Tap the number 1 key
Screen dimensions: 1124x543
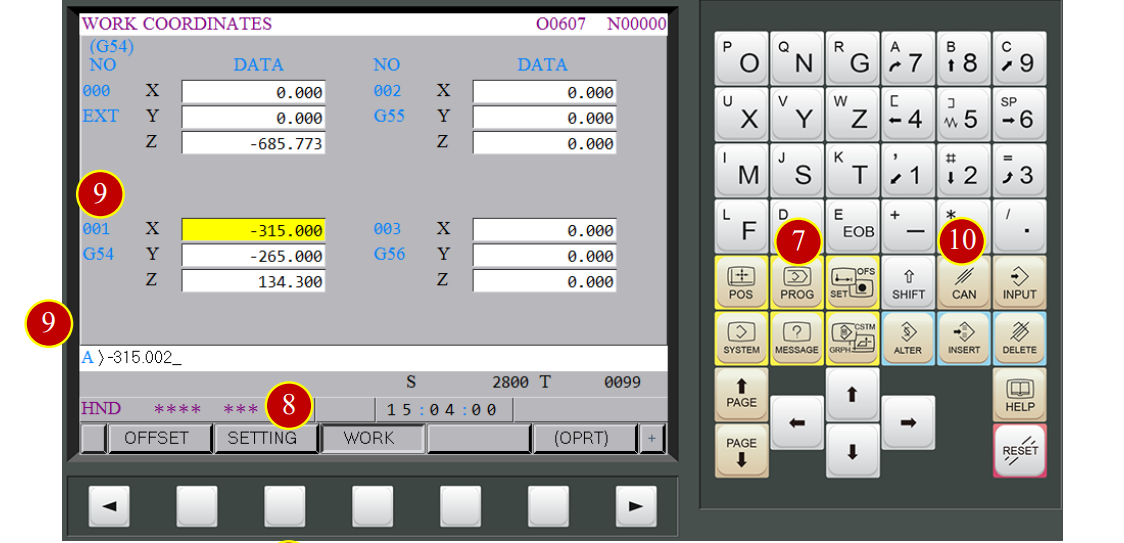click(908, 170)
